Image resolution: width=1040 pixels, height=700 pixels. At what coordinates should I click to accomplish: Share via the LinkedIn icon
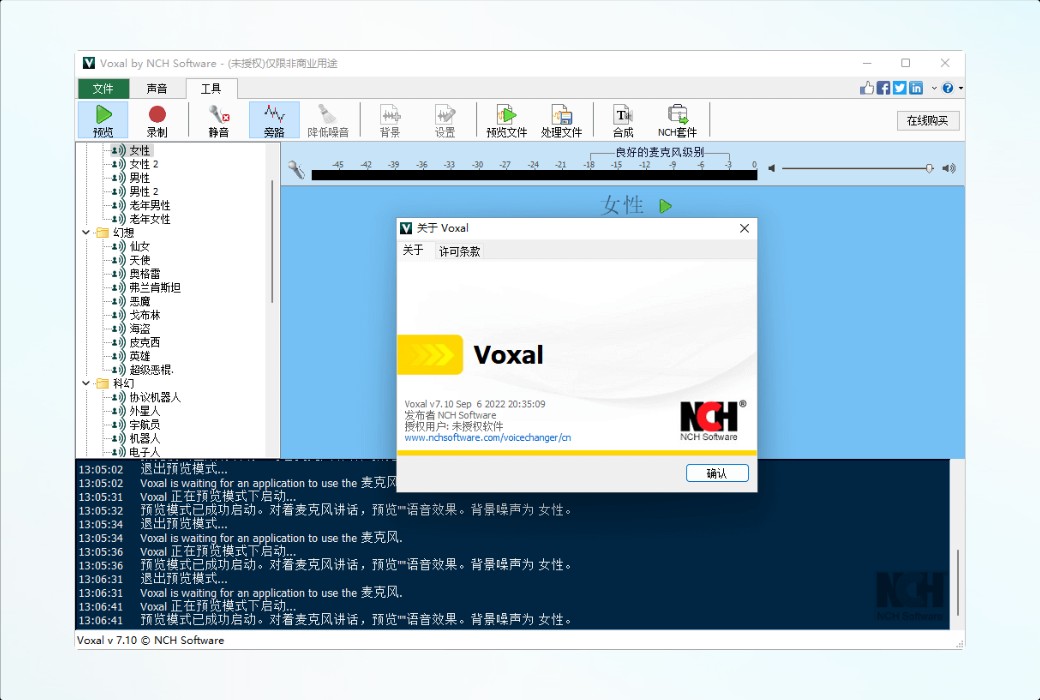[x=916, y=88]
